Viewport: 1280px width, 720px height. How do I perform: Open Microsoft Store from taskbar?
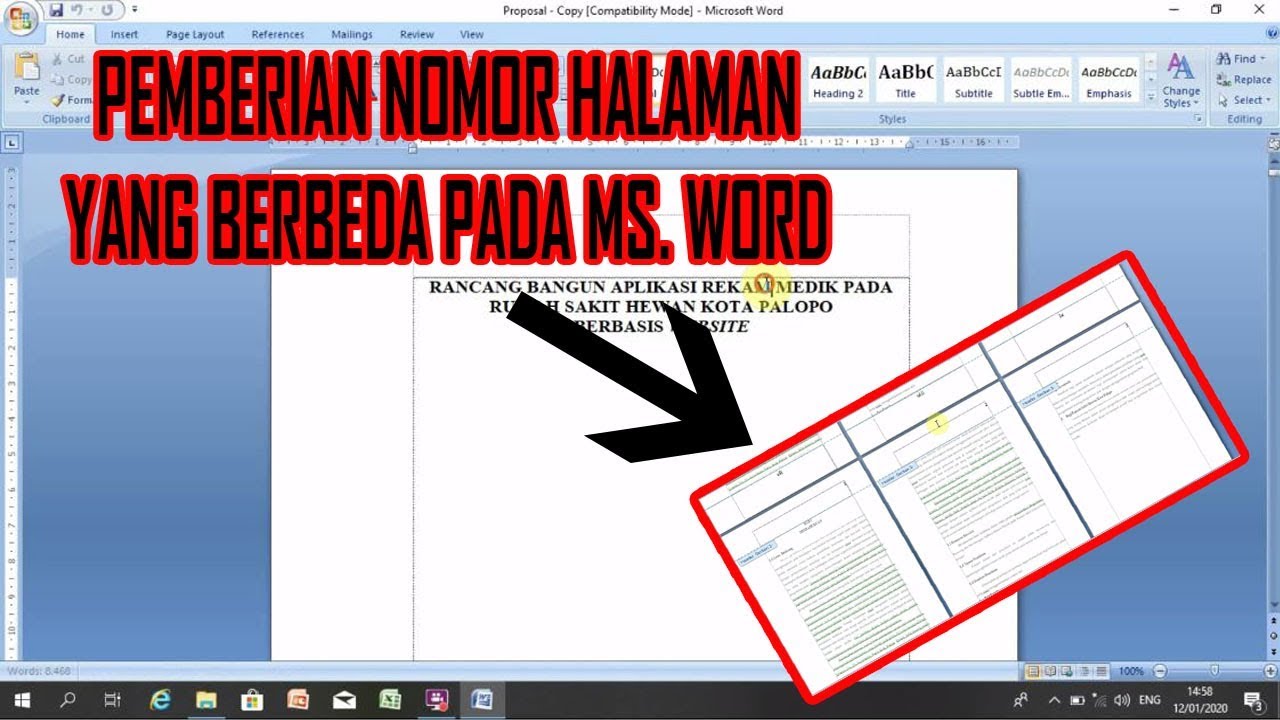coord(252,700)
